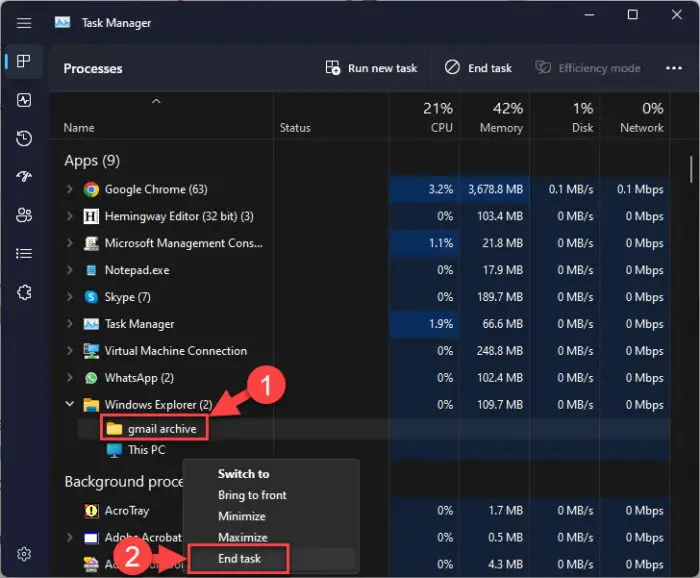Sort by the Name column header

coord(161,116)
